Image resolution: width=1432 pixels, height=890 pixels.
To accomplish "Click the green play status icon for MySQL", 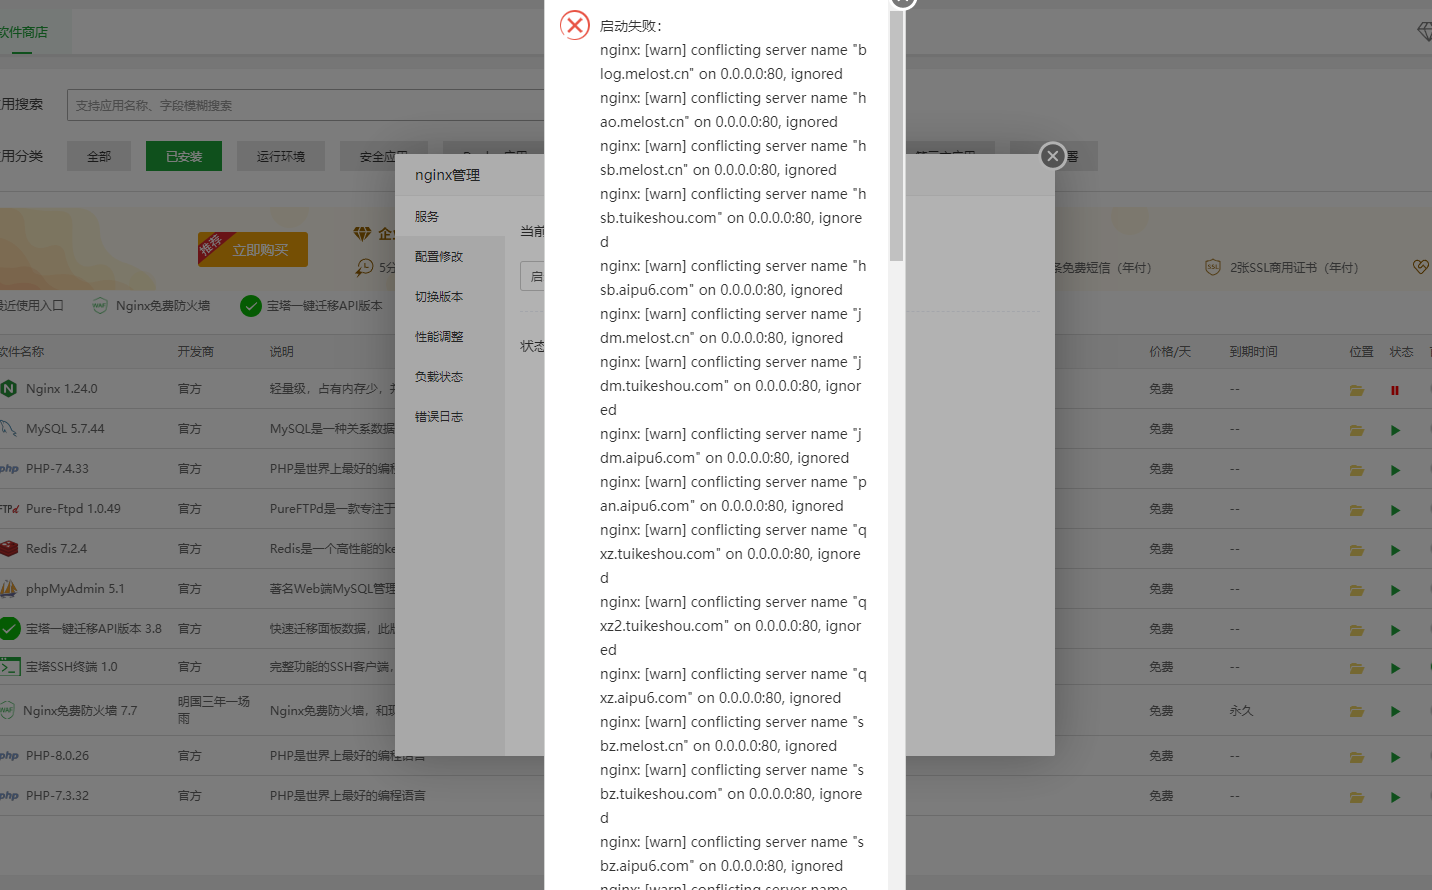I will pyautogui.click(x=1395, y=430).
